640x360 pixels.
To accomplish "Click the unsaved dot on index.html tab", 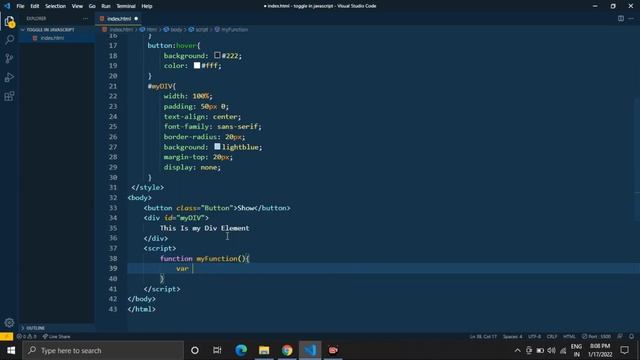I will [x=136, y=18].
